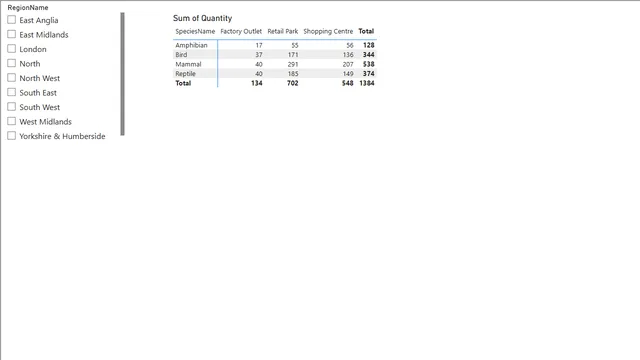640x360 pixels.
Task: Click the SpeciesName column header
Action: click(195, 31)
